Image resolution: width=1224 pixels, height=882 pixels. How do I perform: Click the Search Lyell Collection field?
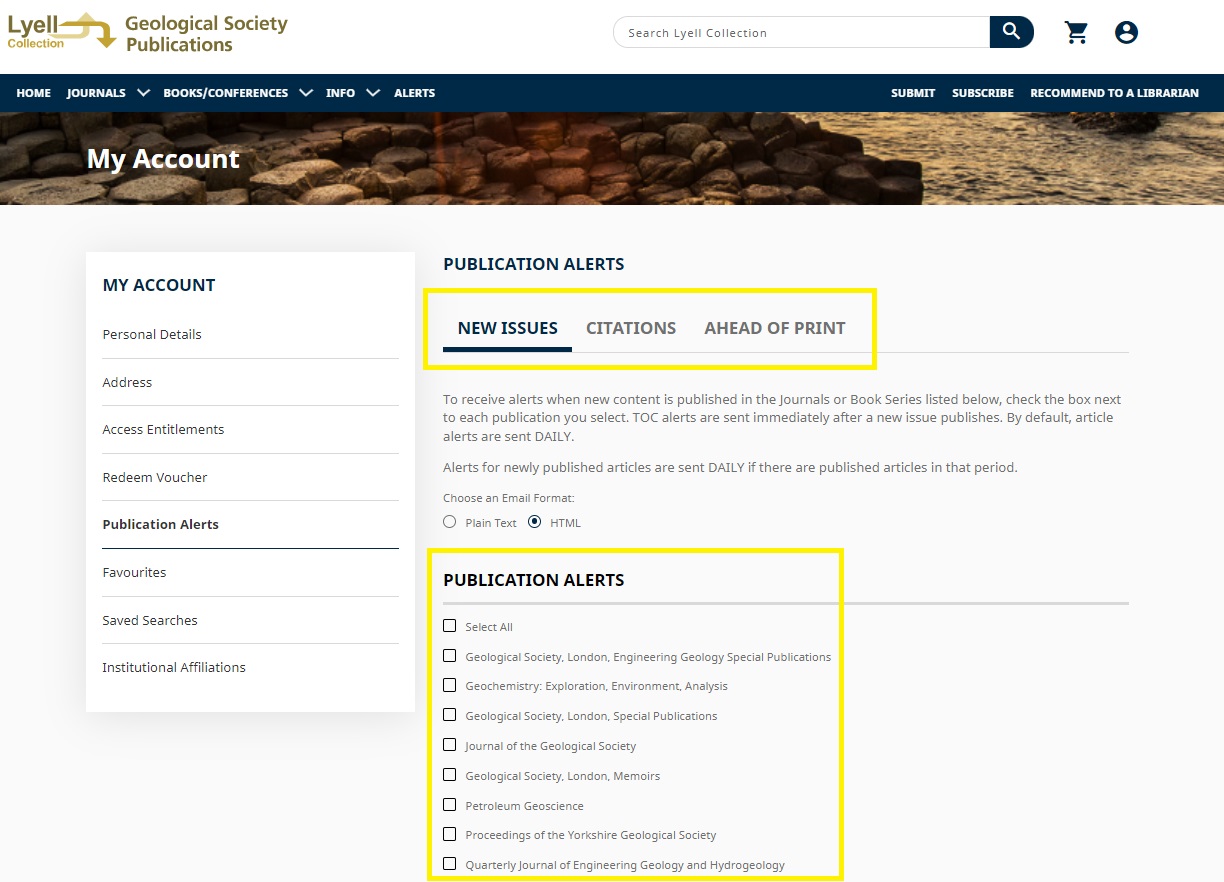click(800, 33)
